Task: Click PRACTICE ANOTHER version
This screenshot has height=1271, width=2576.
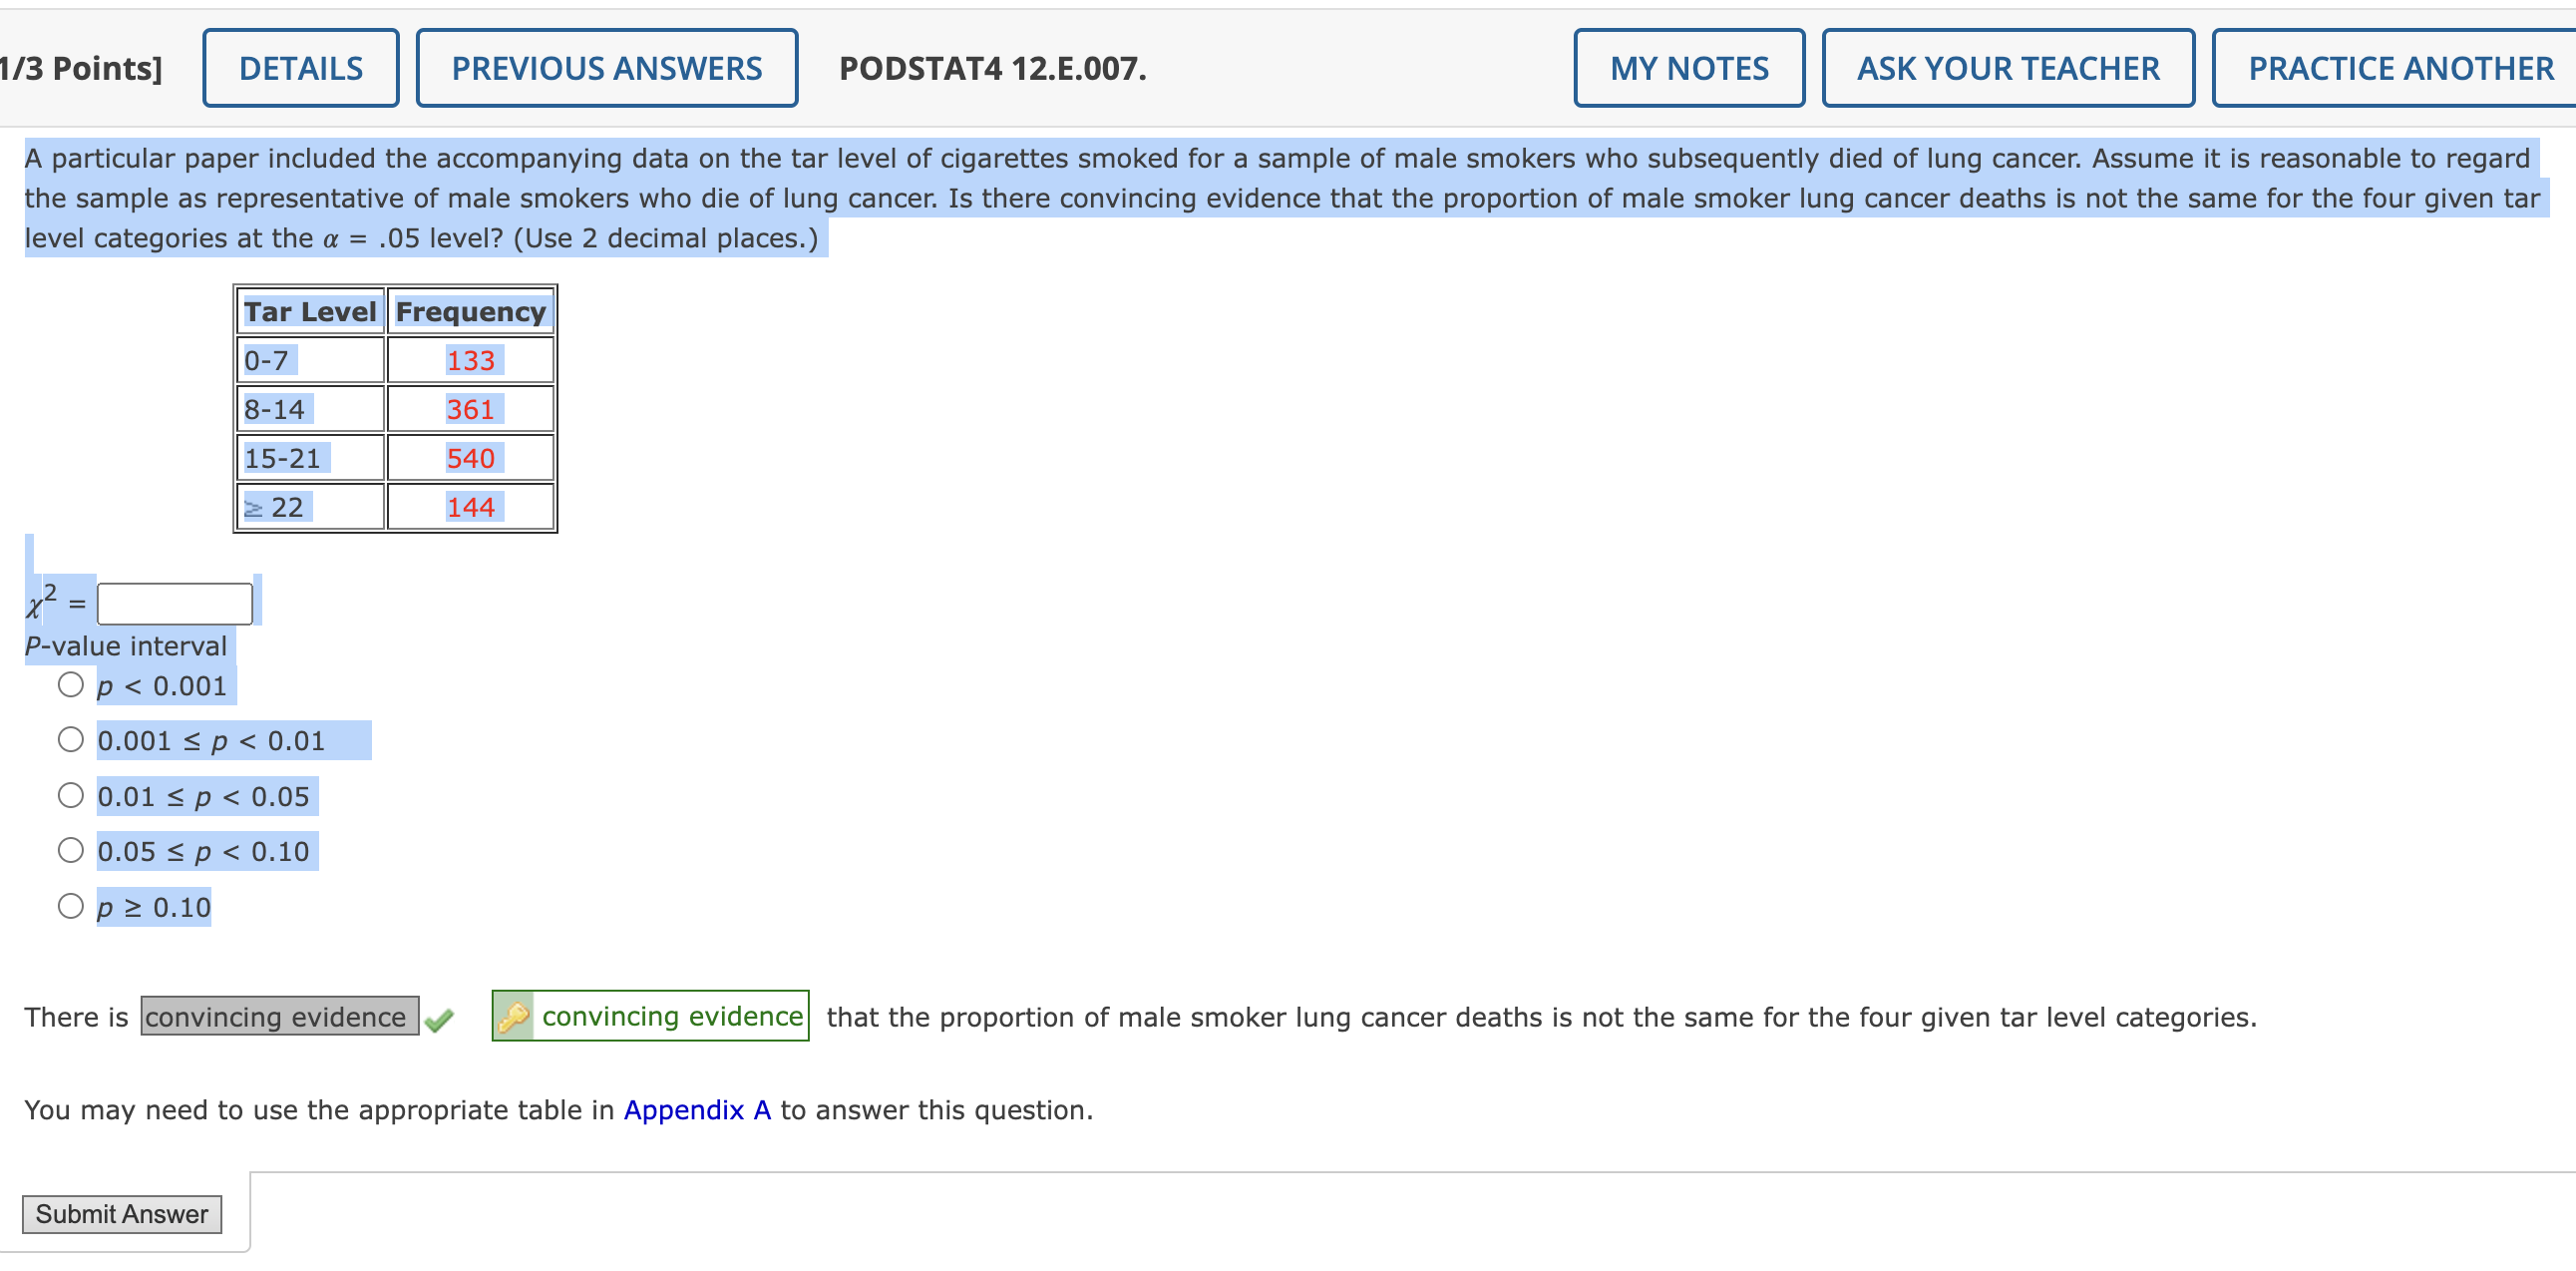Action: [x=2398, y=67]
